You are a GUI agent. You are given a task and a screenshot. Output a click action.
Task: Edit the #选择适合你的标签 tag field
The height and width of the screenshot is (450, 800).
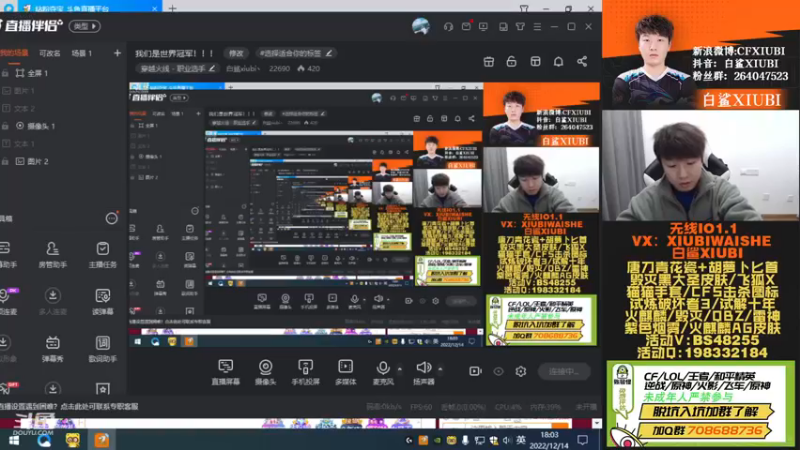(295, 53)
